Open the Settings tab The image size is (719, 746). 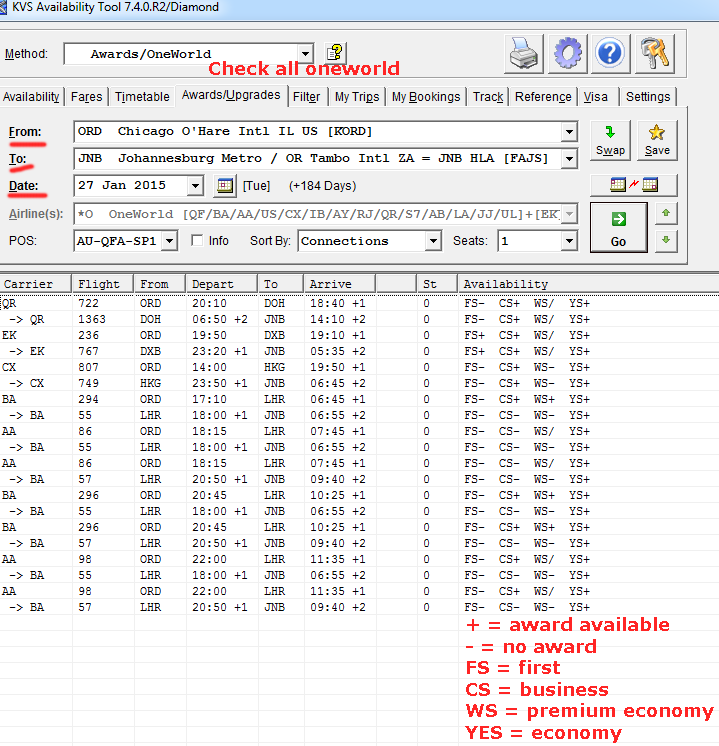648,97
